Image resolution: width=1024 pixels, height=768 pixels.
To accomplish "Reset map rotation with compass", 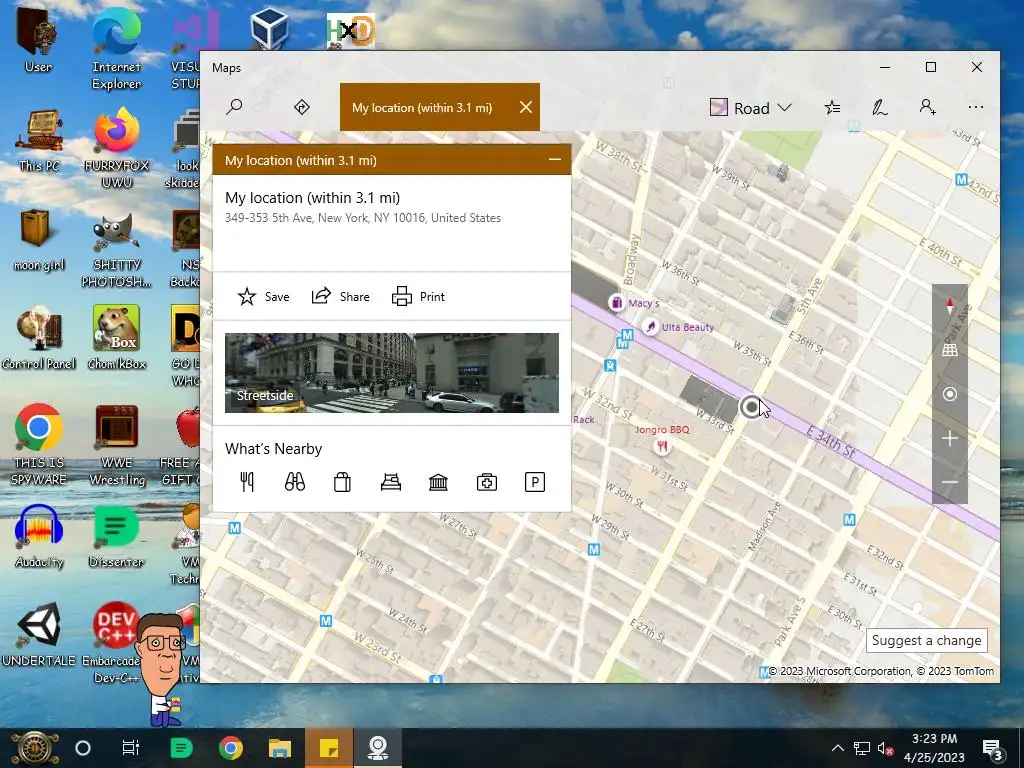I will pos(950,306).
